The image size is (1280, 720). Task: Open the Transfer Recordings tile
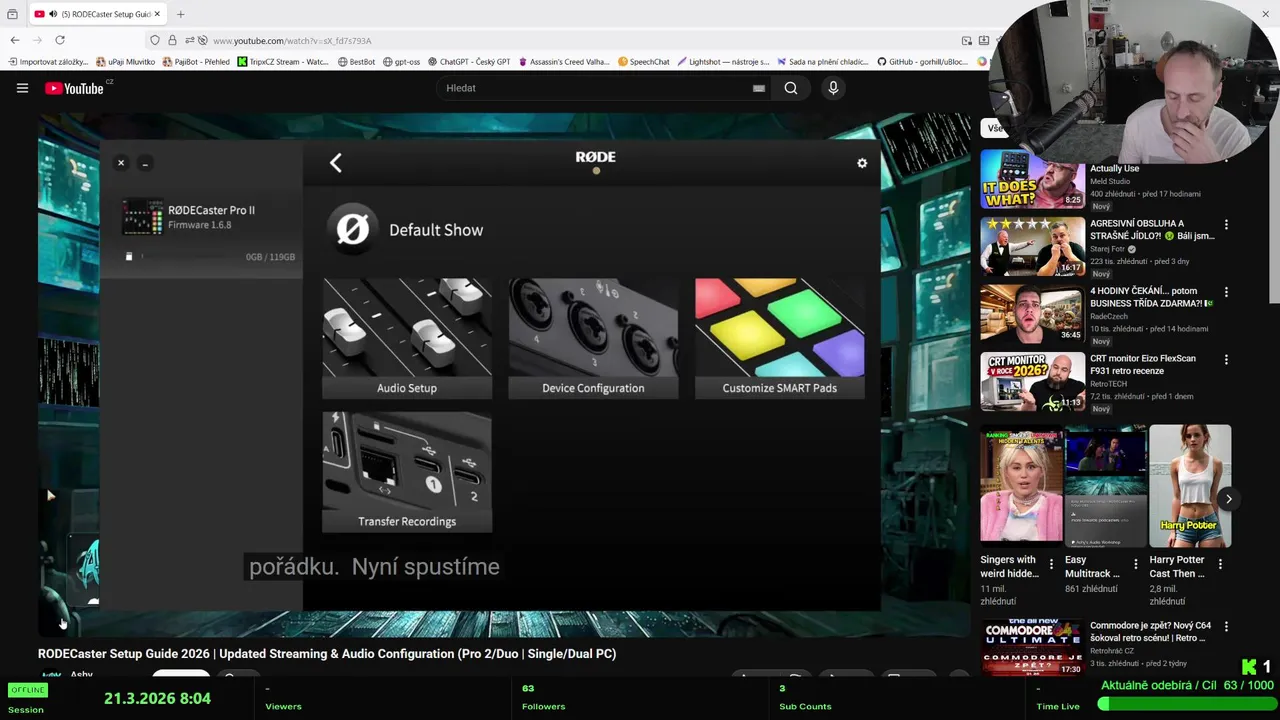point(407,472)
